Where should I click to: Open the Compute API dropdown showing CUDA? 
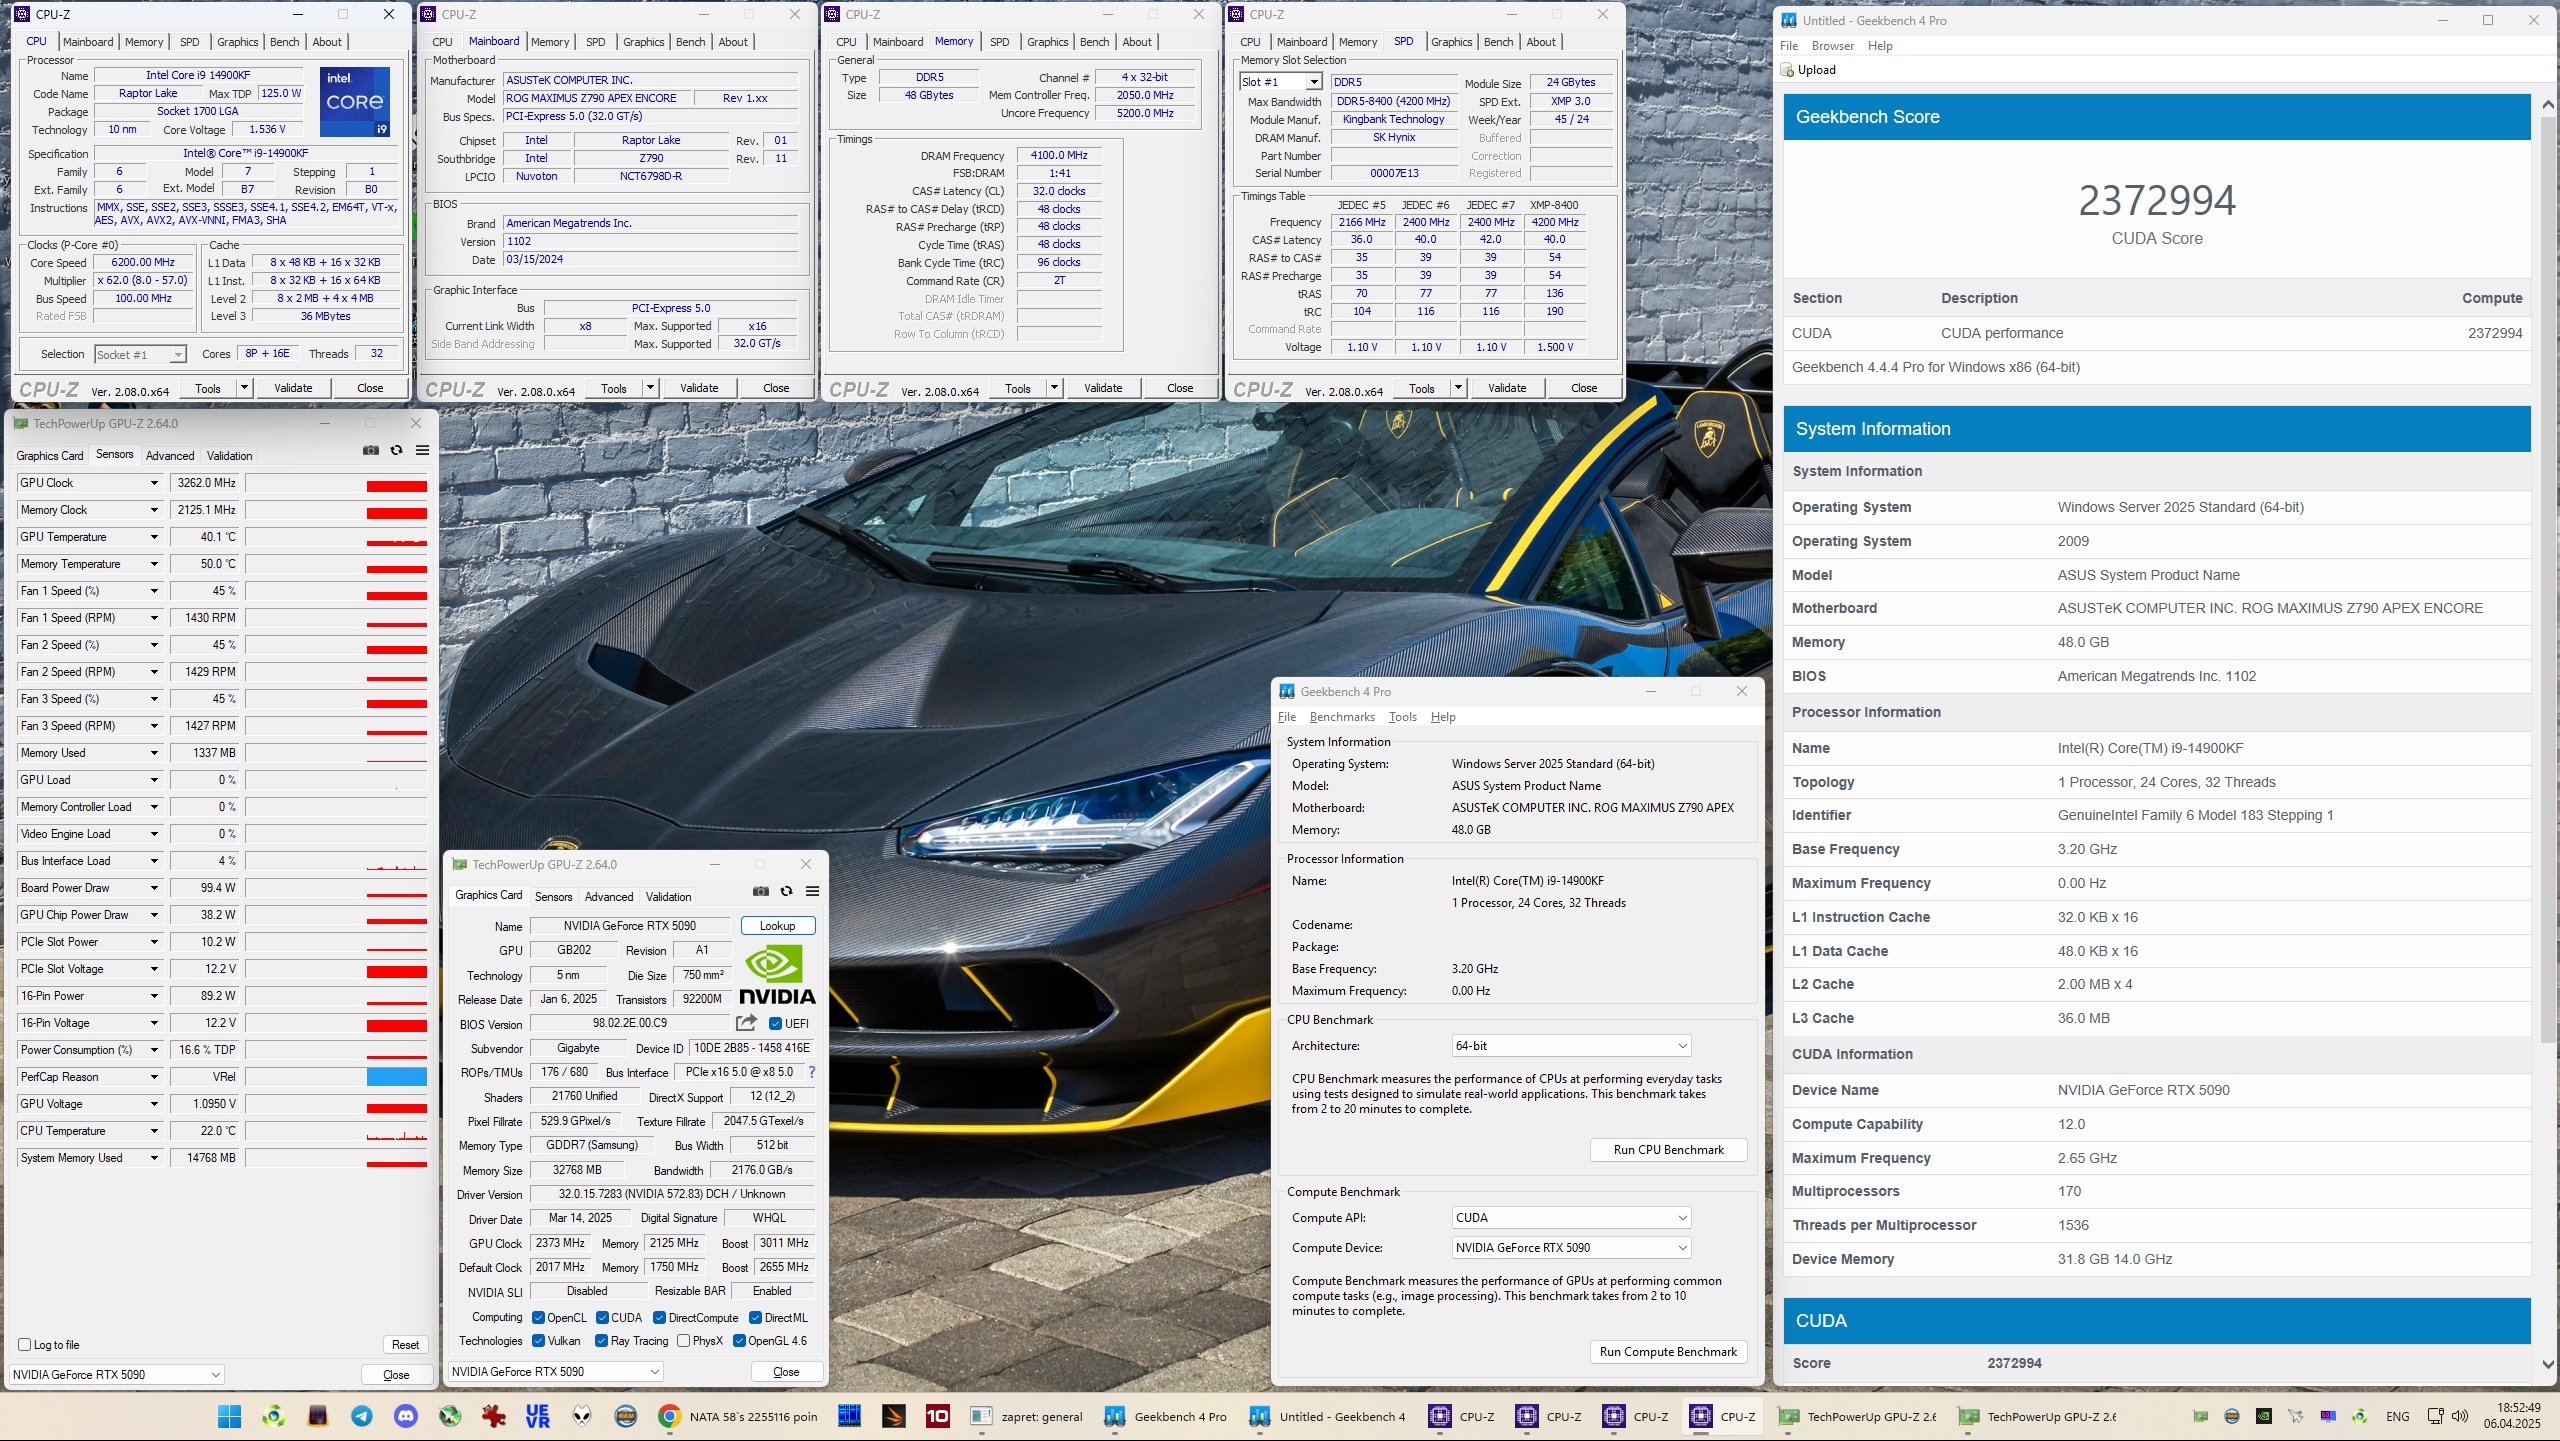pyautogui.click(x=1571, y=1218)
